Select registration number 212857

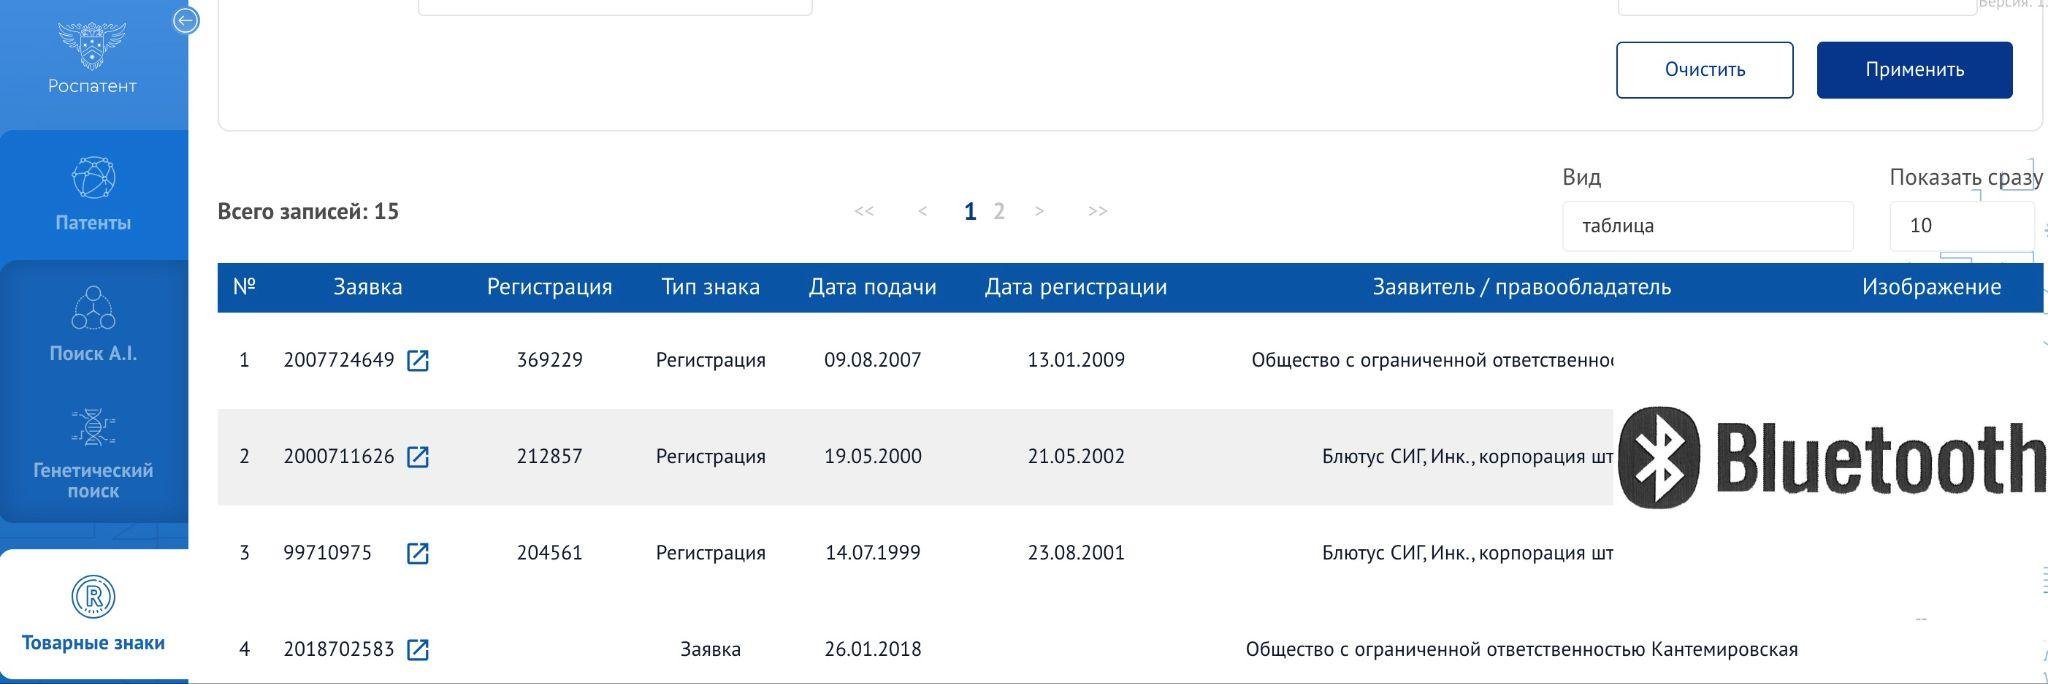[x=549, y=456]
